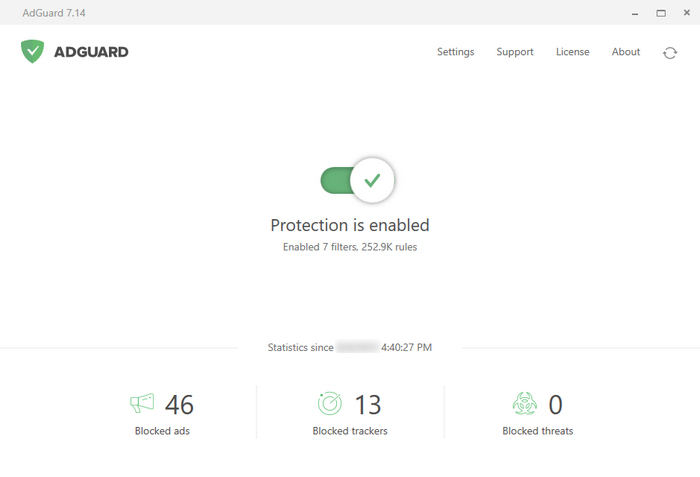Click the Blocked ads megaphone icon
700x477 pixels.
point(142,403)
